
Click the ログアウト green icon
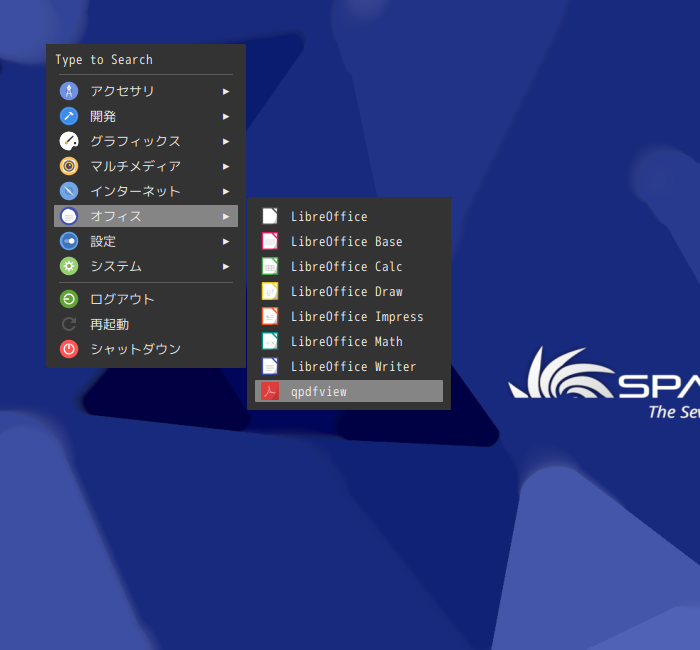click(x=69, y=299)
